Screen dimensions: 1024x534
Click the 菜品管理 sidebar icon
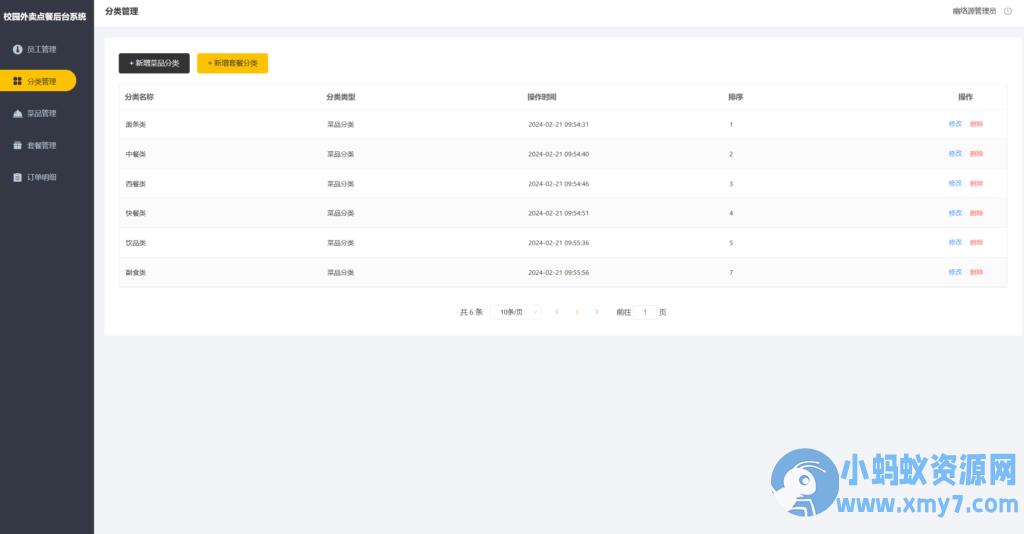coord(18,114)
